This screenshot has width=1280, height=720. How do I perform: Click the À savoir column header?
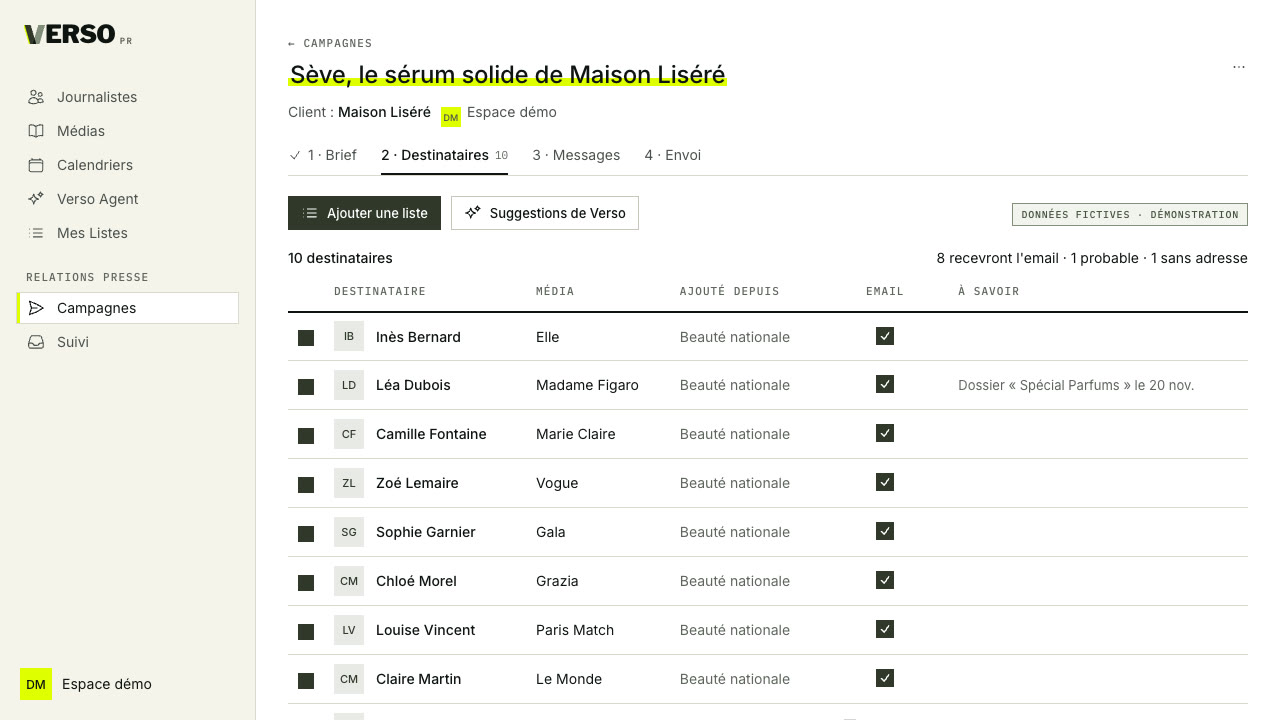click(x=988, y=291)
